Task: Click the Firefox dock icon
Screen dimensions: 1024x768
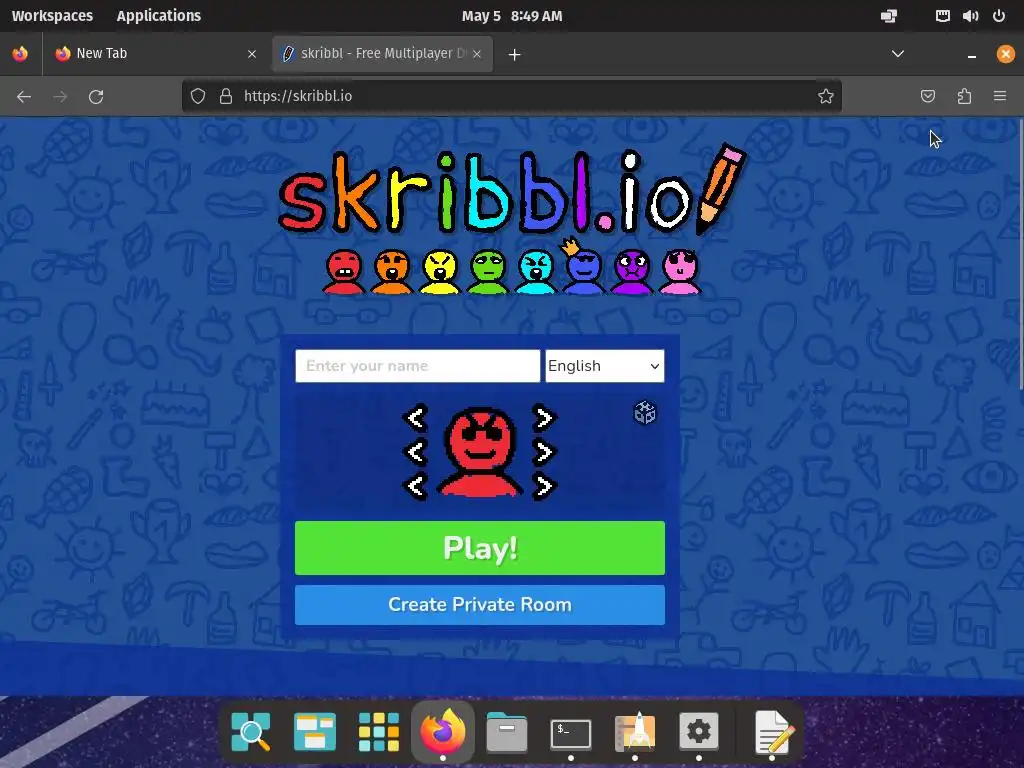Action: pos(443,731)
